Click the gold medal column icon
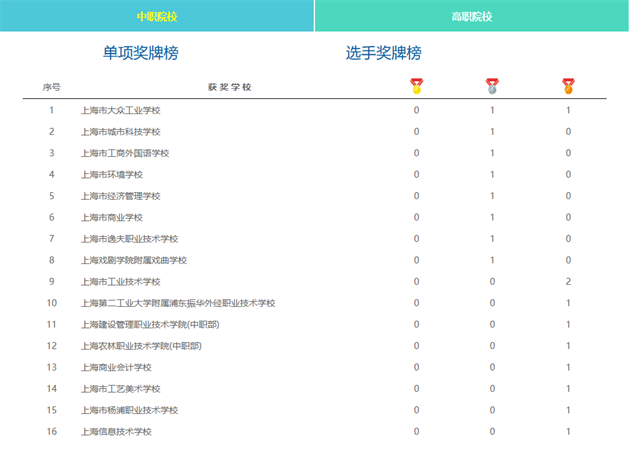The image size is (630, 453). click(417, 86)
